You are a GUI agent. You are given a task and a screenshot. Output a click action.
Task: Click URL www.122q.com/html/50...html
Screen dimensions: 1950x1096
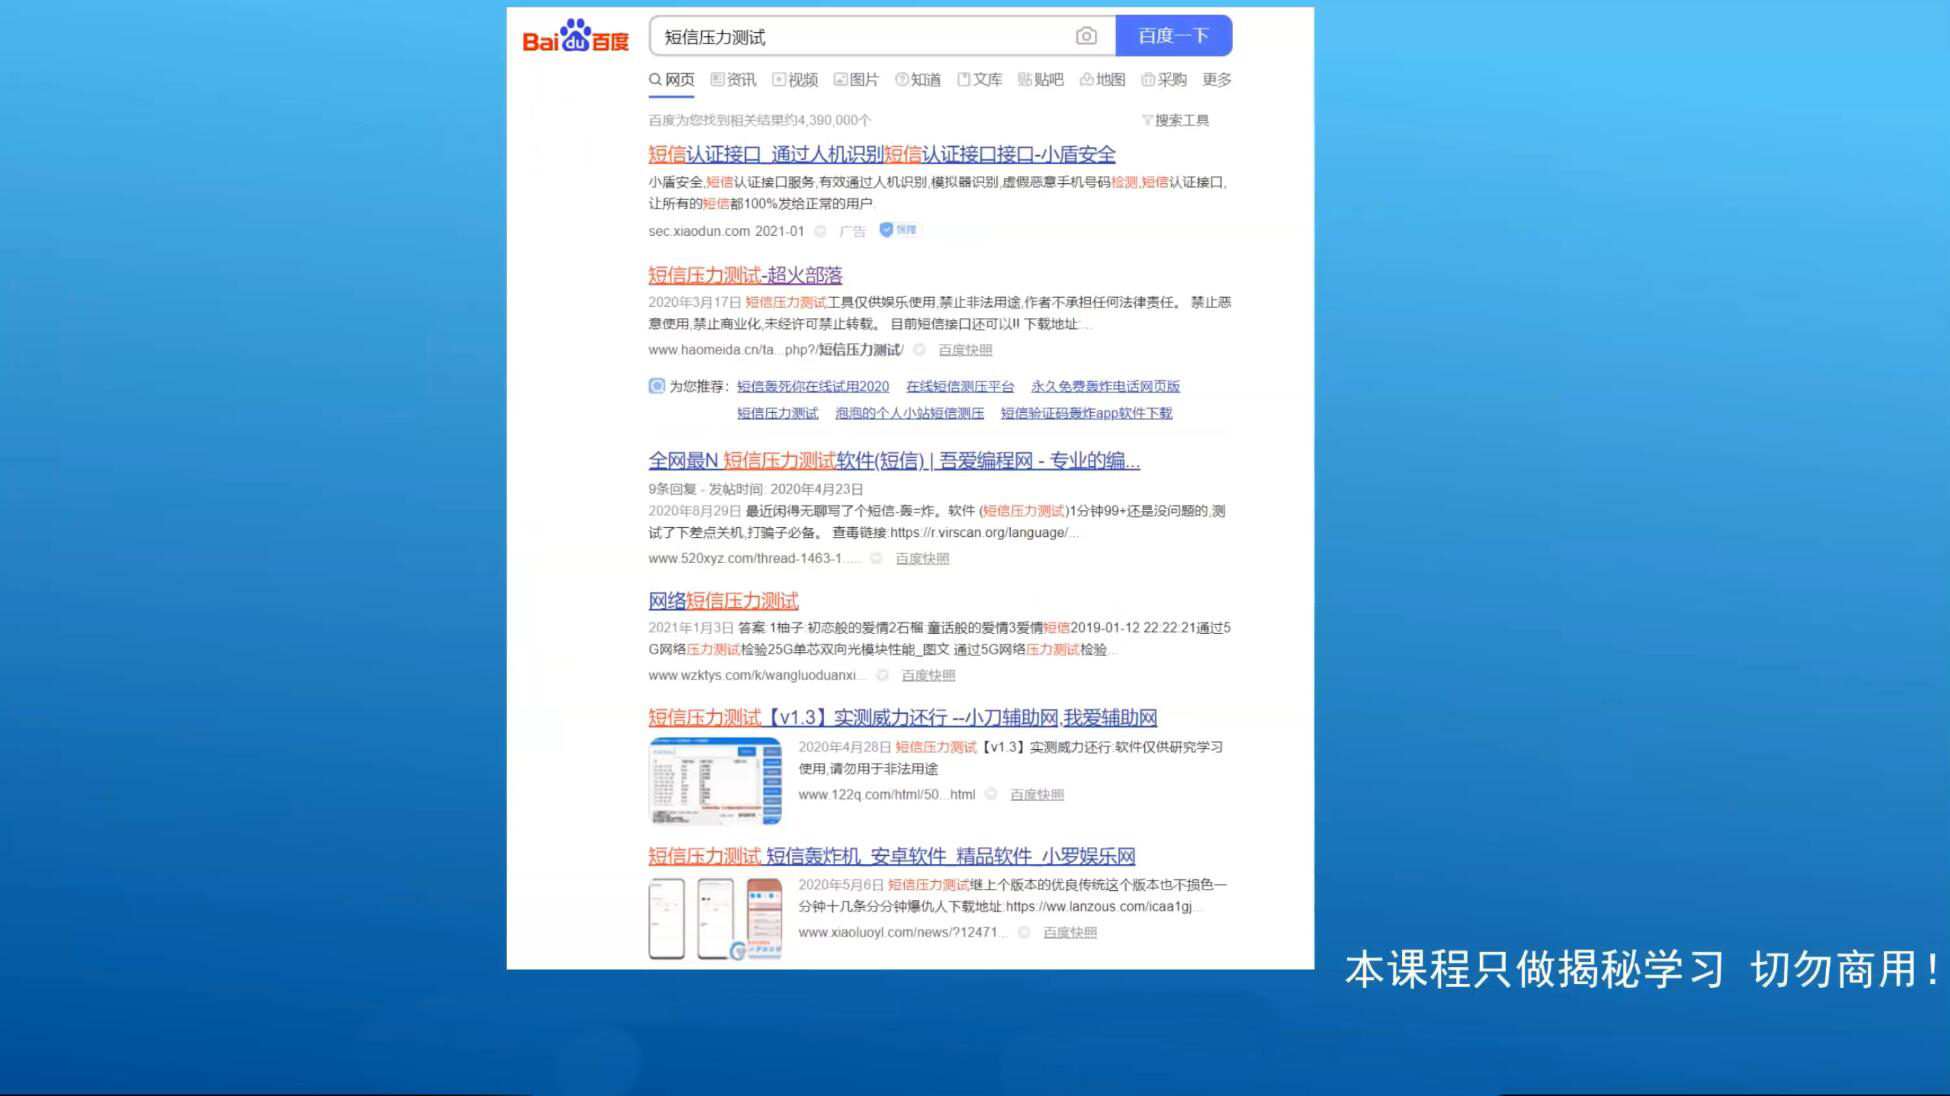[887, 795]
